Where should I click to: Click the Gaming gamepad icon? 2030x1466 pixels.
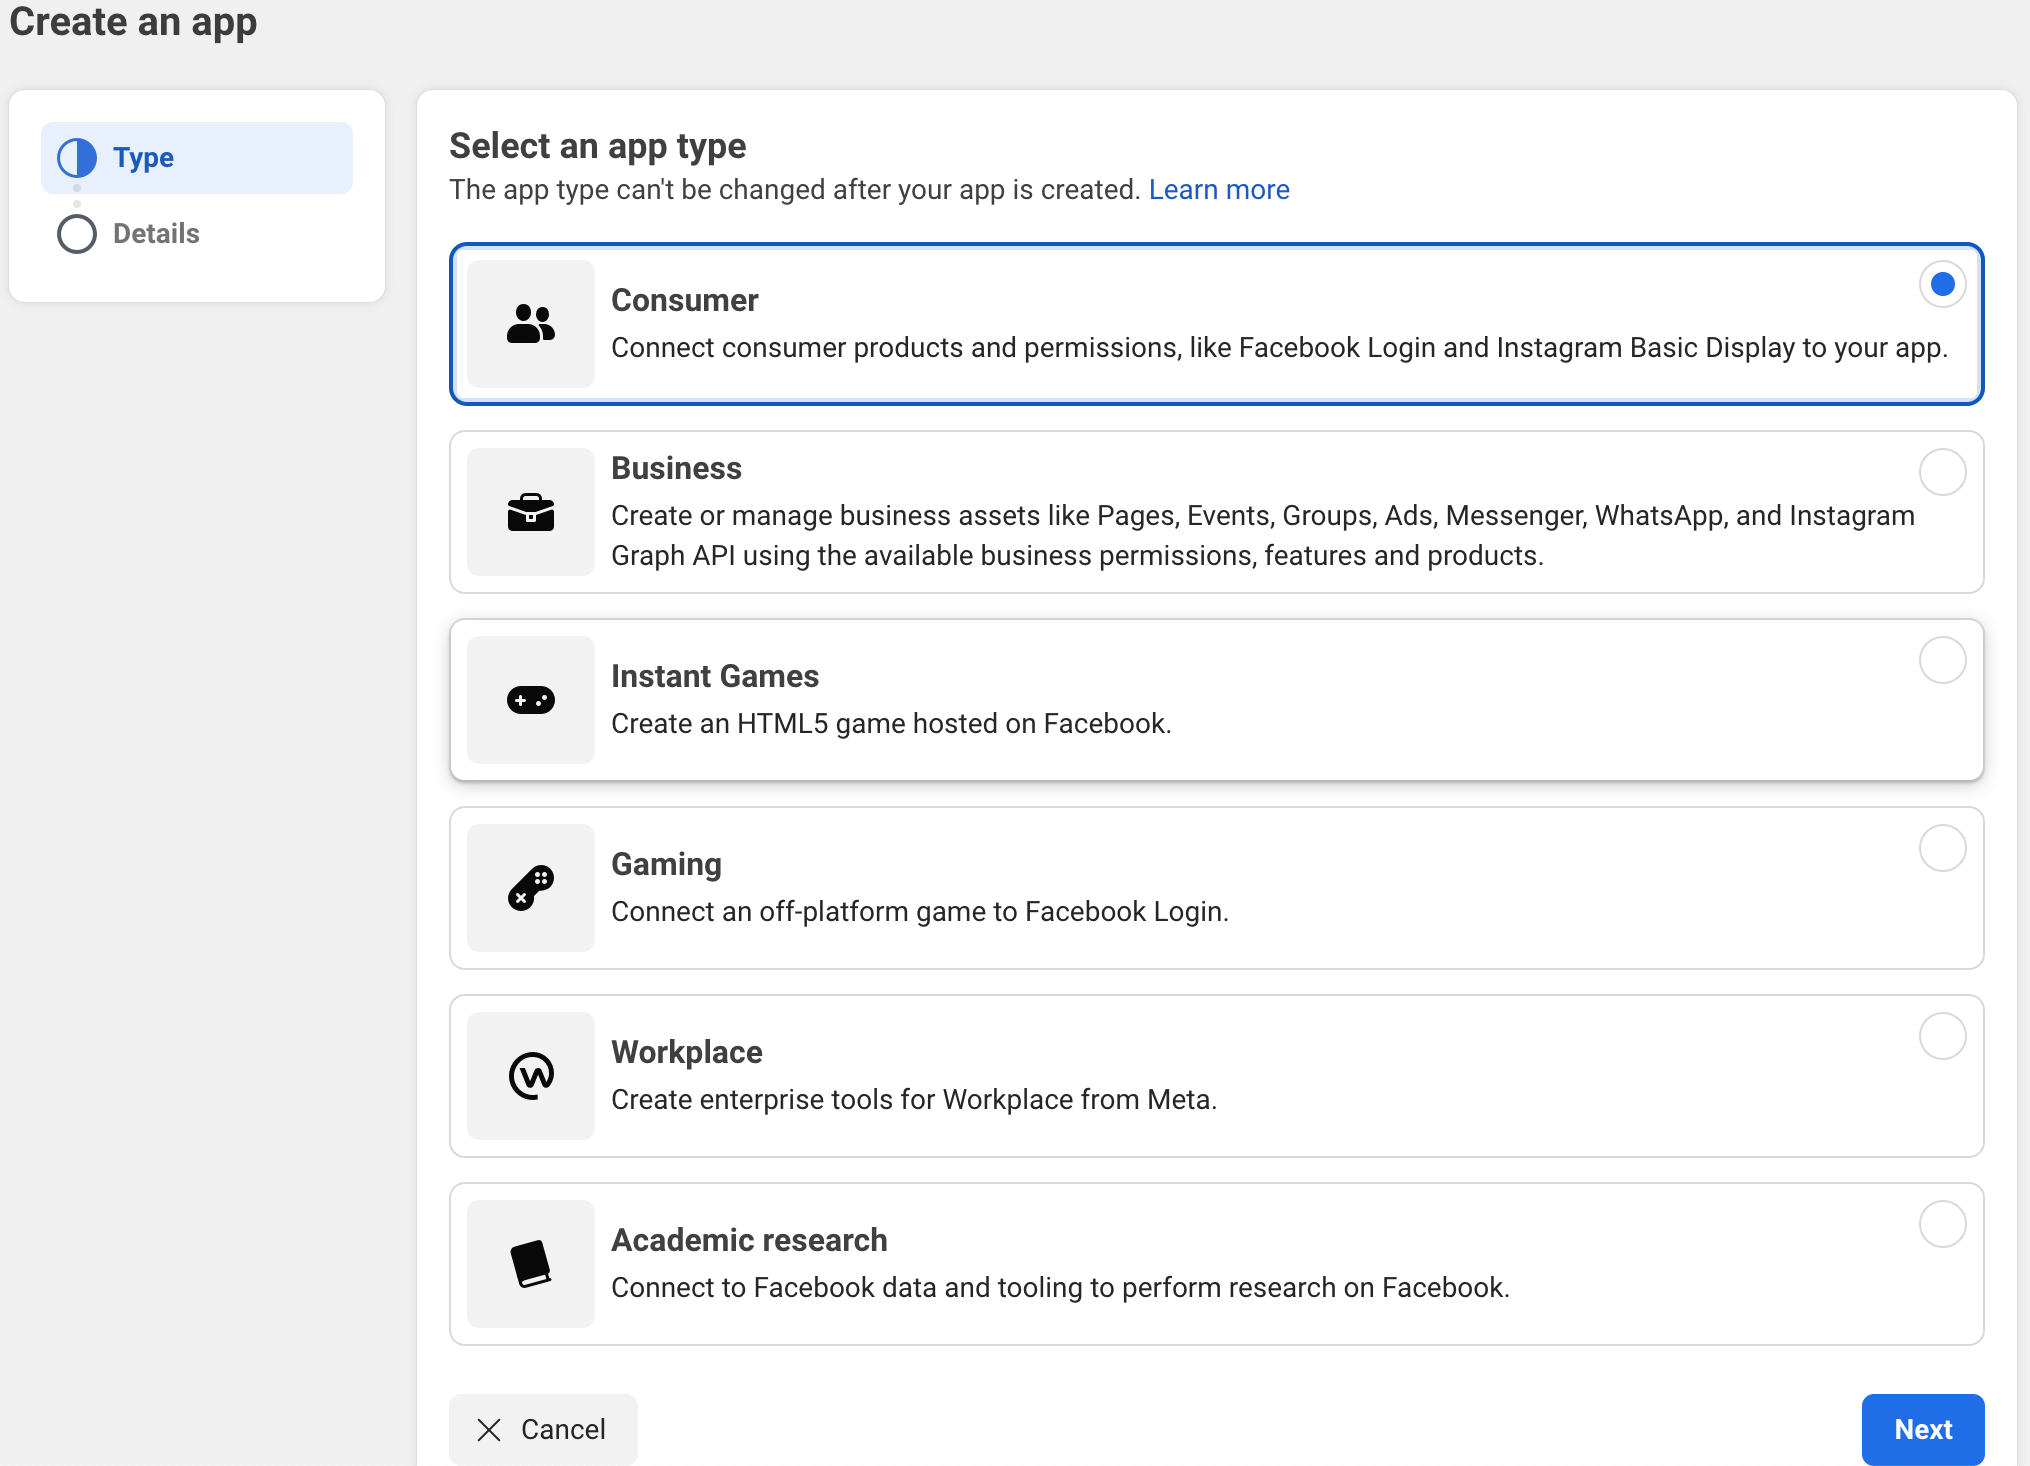pyautogui.click(x=531, y=888)
